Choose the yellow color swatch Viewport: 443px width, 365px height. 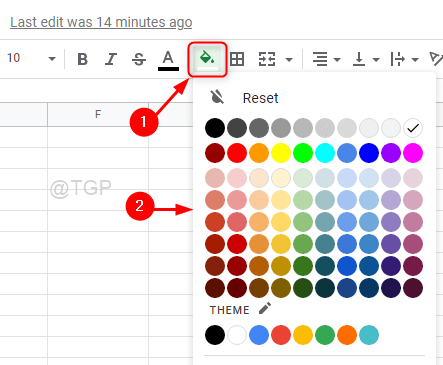(281, 153)
